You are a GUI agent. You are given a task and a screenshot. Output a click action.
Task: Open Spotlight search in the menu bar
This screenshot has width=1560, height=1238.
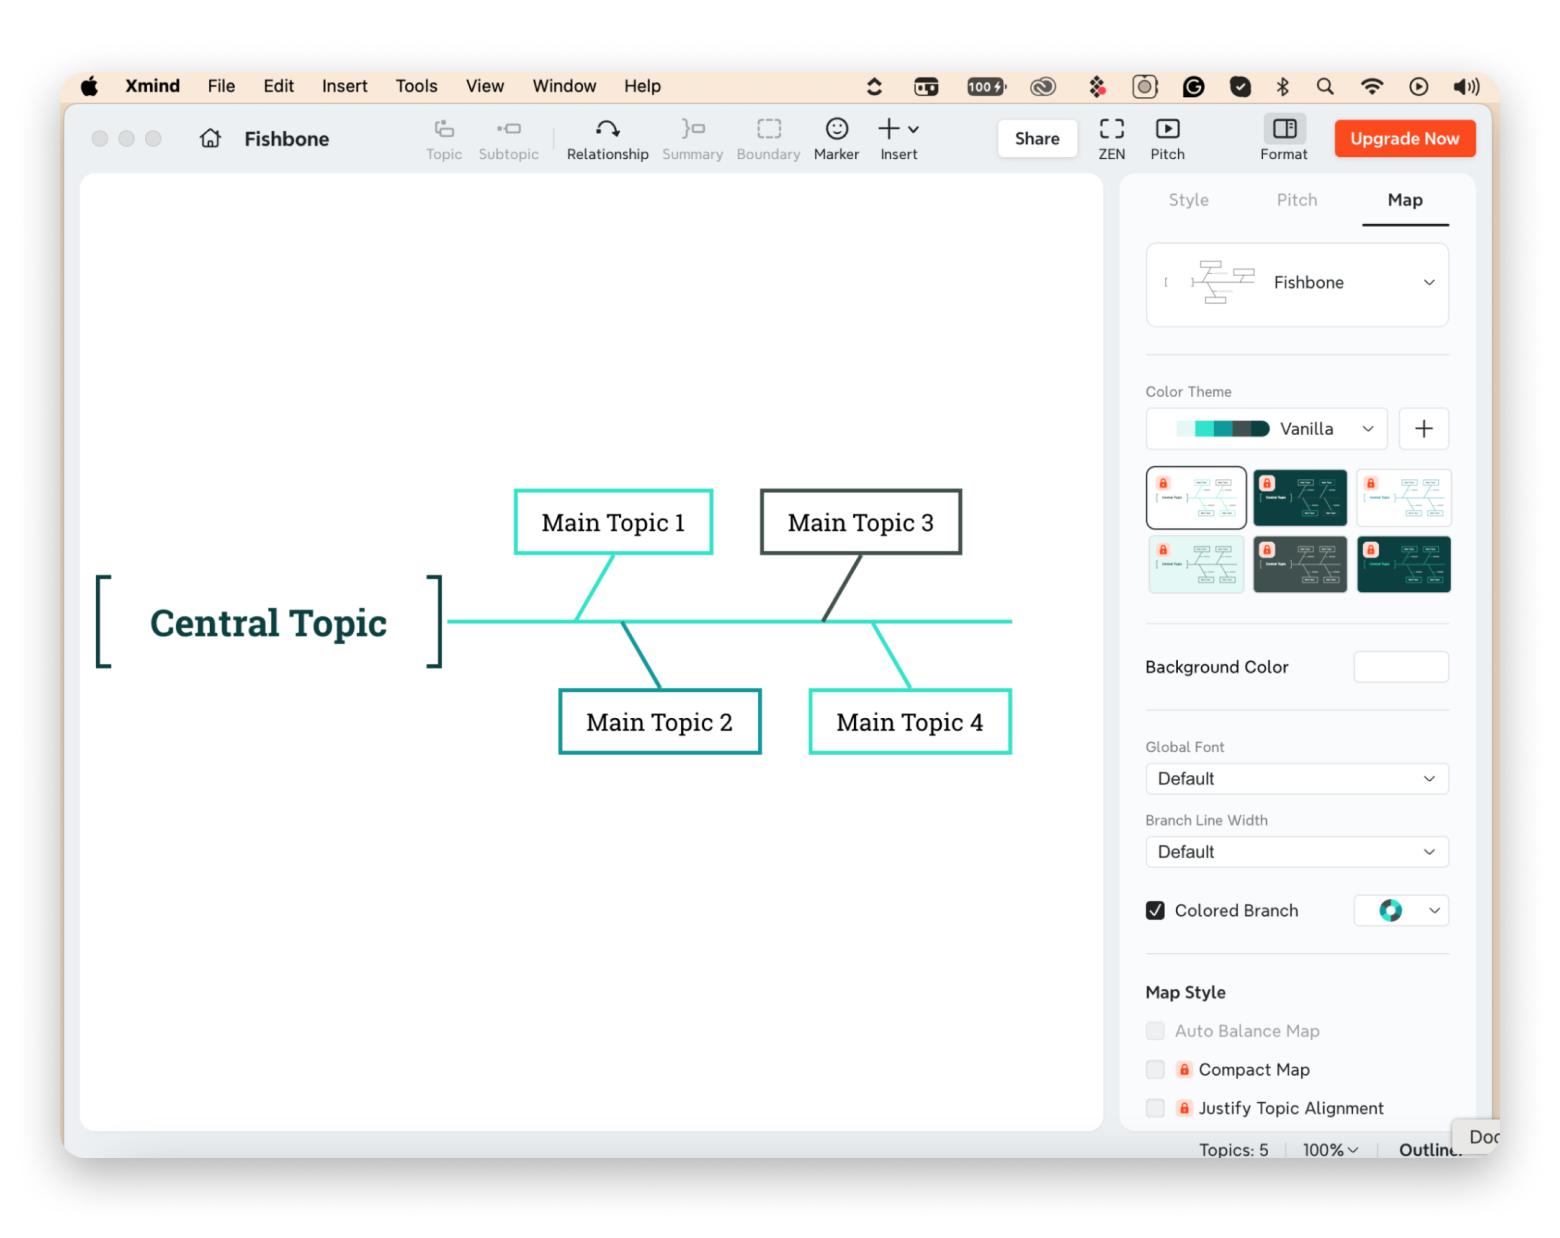(x=1325, y=86)
